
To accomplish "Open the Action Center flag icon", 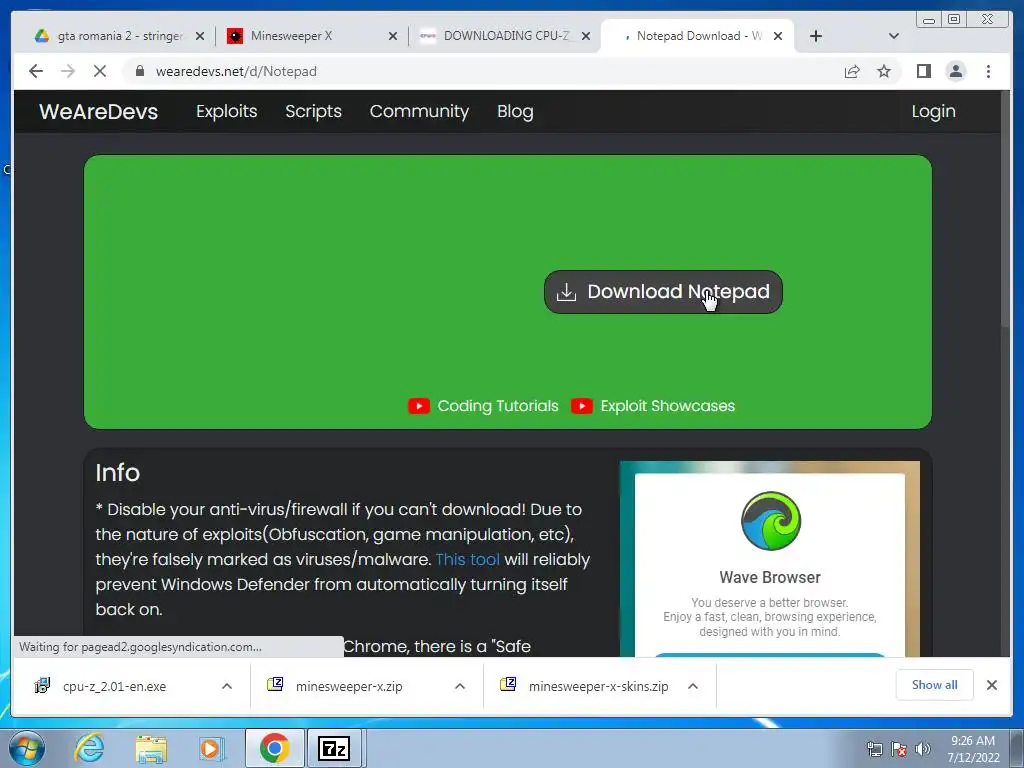I will coord(899,749).
